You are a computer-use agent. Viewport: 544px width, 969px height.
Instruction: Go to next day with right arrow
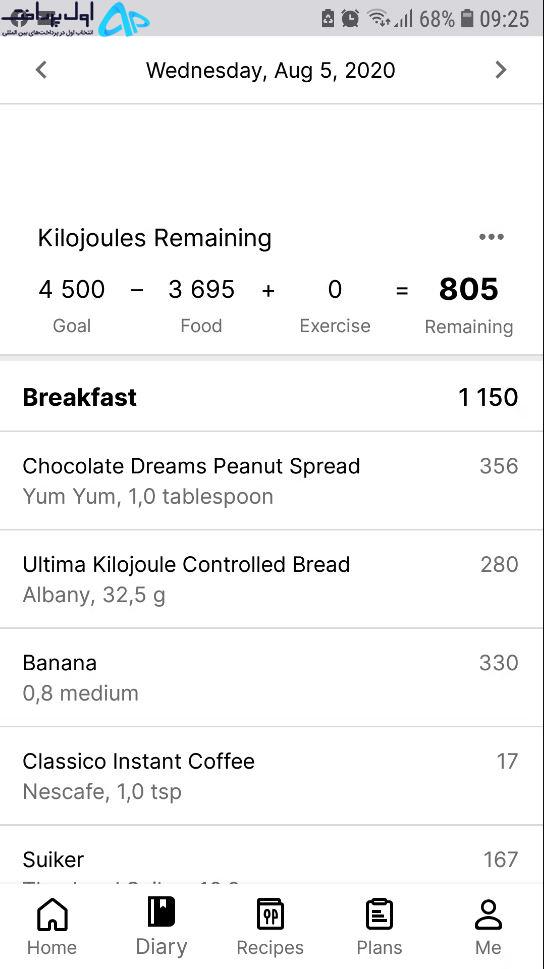501,70
